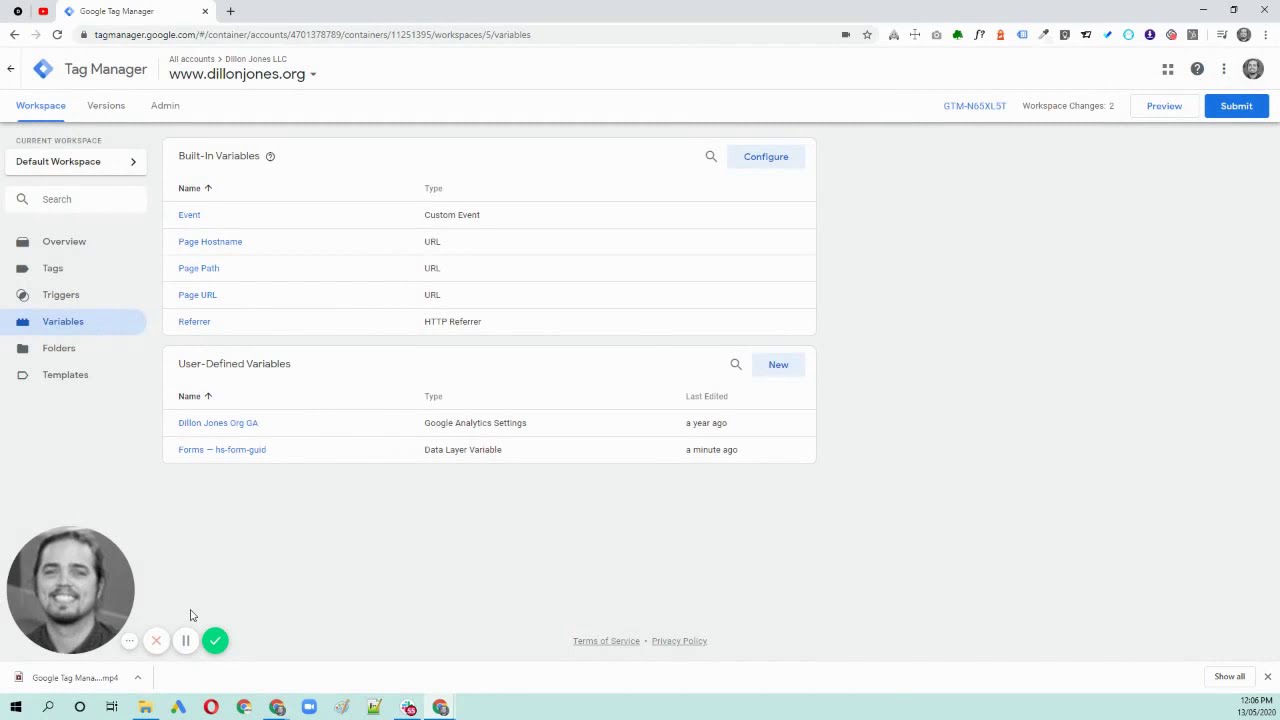Image resolution: width=1280 pixels, height=720 pixels.
Task: Click the Configure button
Action: [x=766, y=156]
